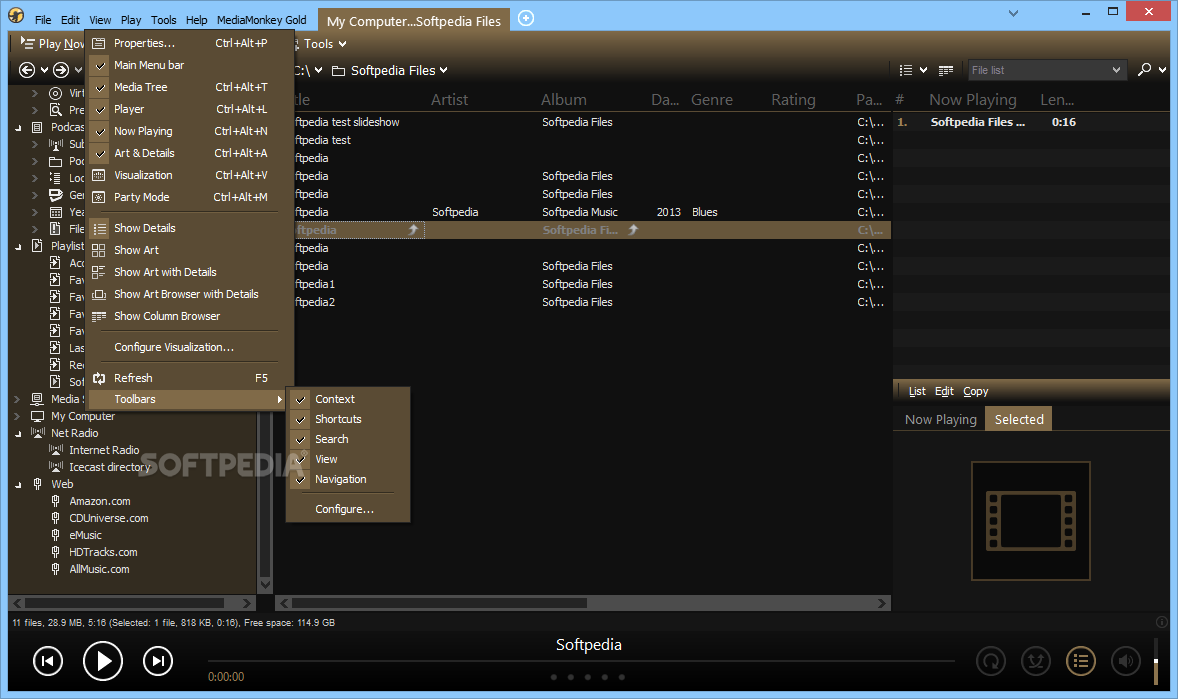Uncheck the Context toolbar
This screenshot has width=1178, height=699.
click(301, 399)
